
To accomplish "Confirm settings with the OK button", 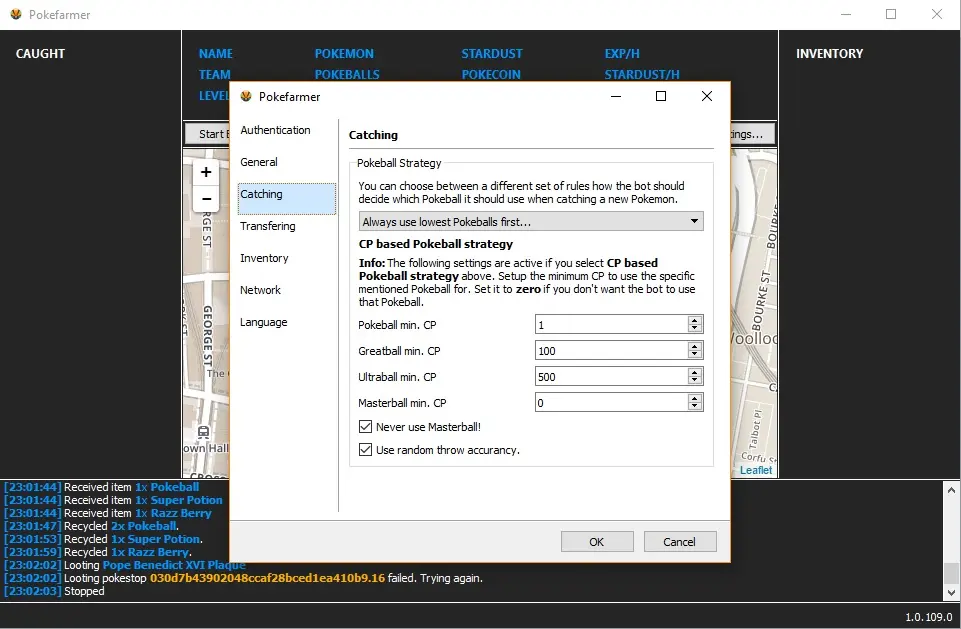I will click(x=597, y=542).
